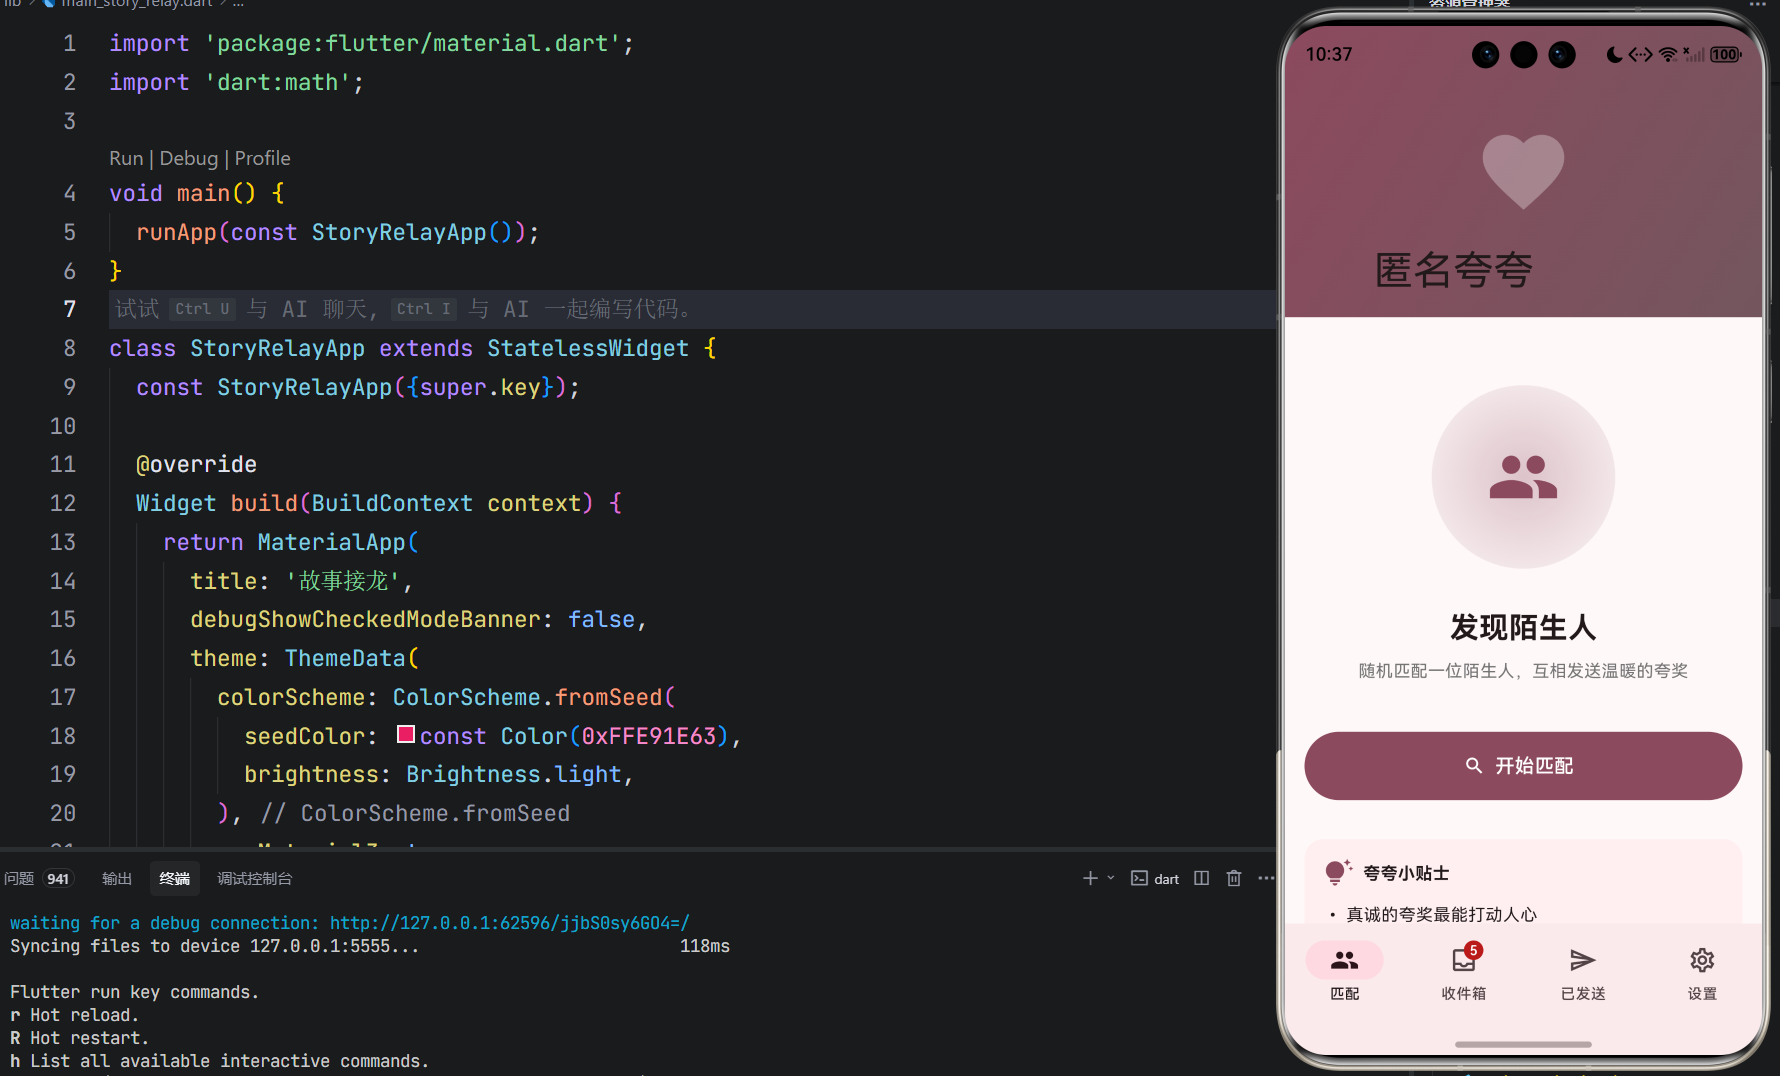
Task: Click the 941 problems count badge
Action: 59,879
